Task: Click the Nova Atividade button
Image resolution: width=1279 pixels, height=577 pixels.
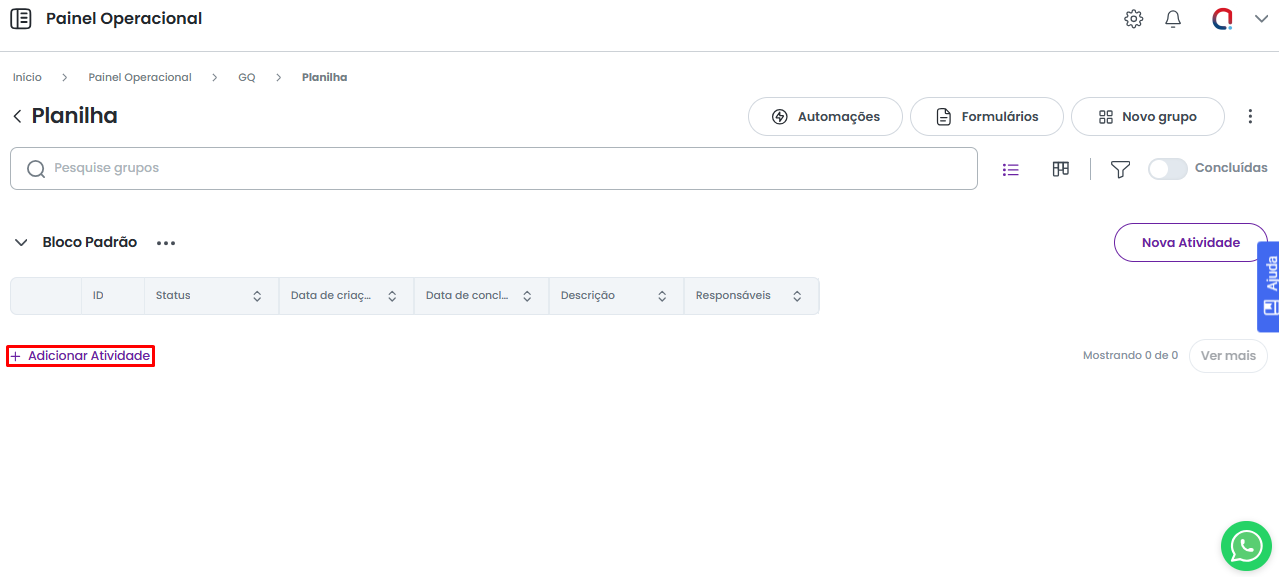Action: 1190,243
